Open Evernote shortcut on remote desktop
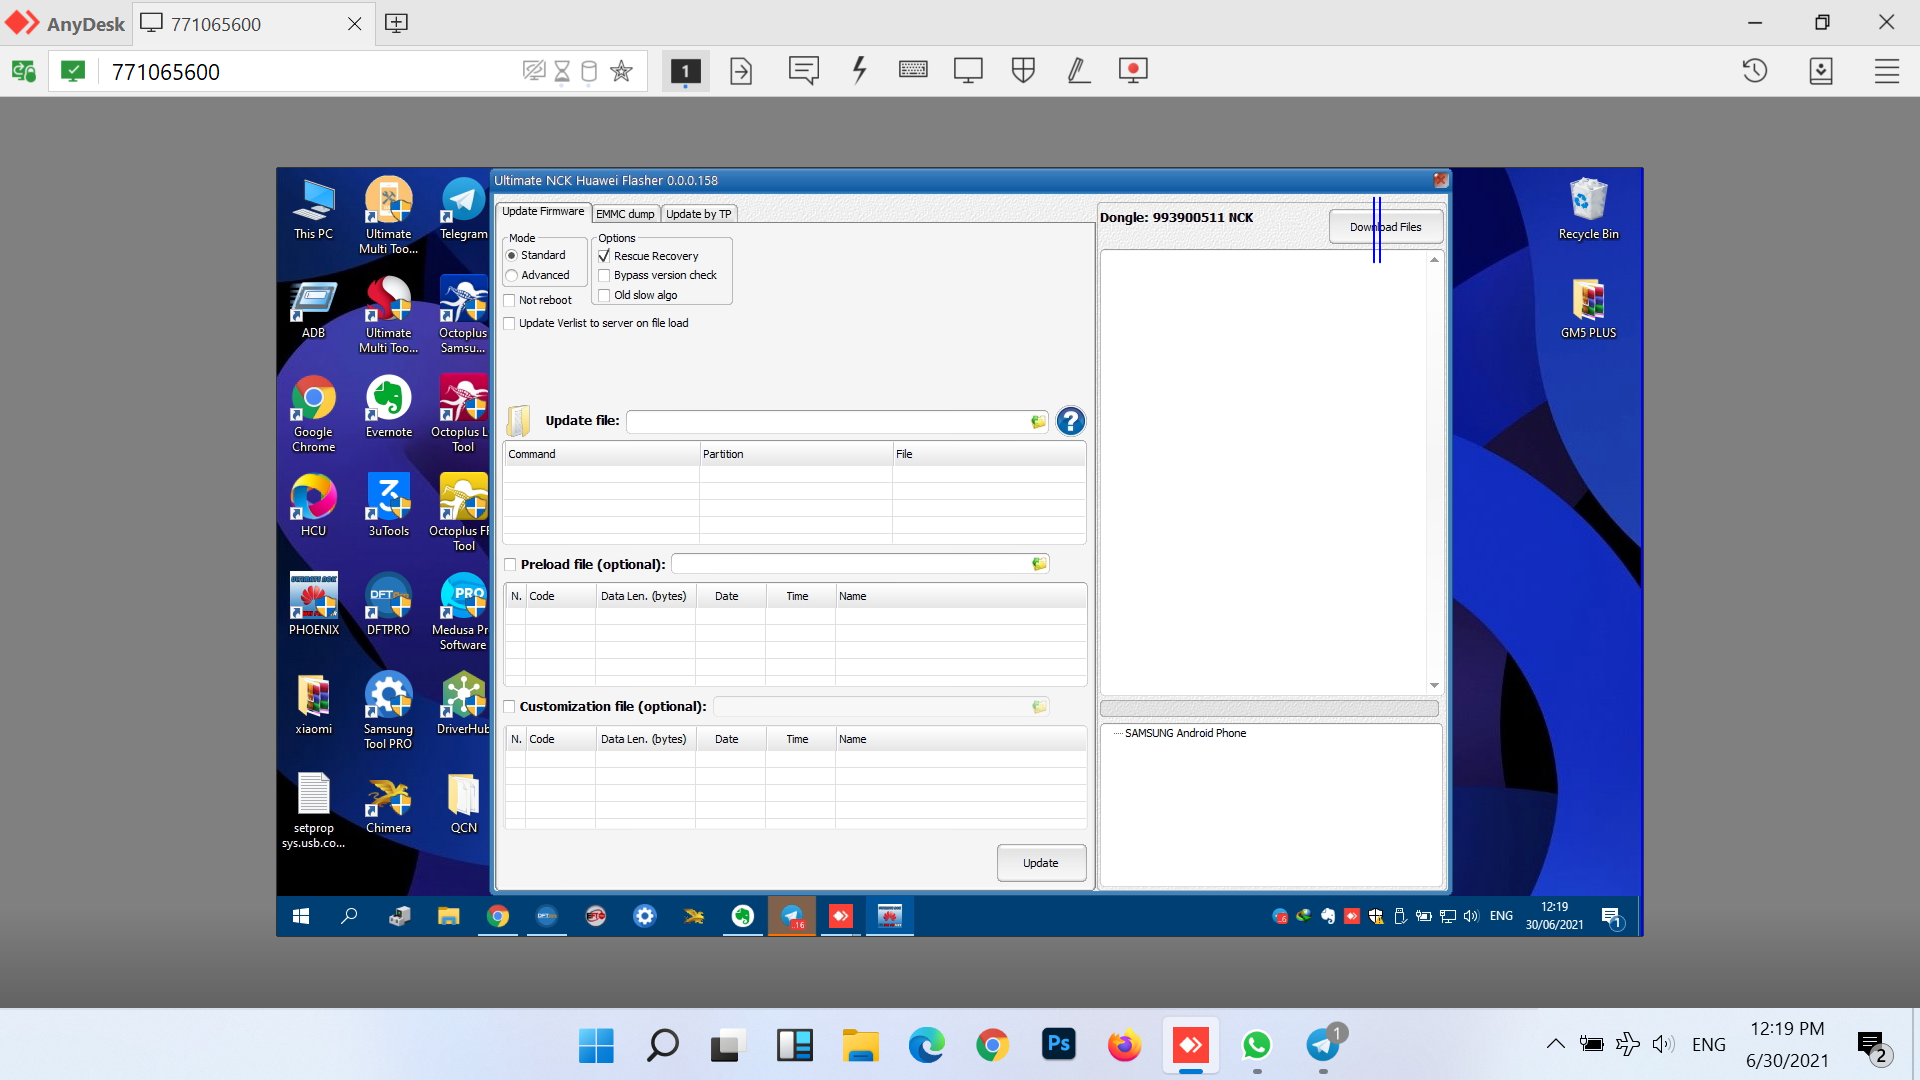Image resolution: width=1920 pixels, height=1080 pixels. pos(388,407)
